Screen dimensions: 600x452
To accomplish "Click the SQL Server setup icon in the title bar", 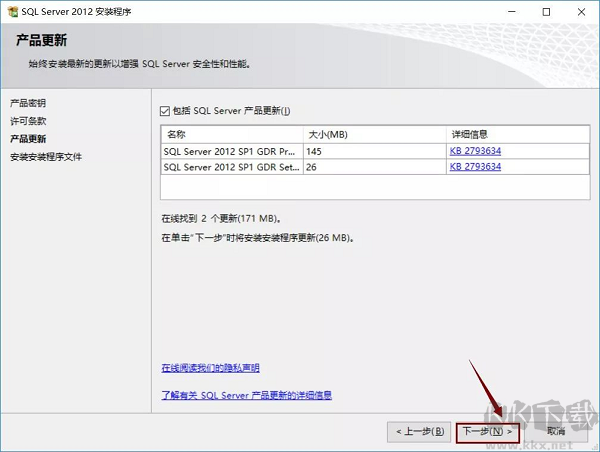I will pos(13,12).
